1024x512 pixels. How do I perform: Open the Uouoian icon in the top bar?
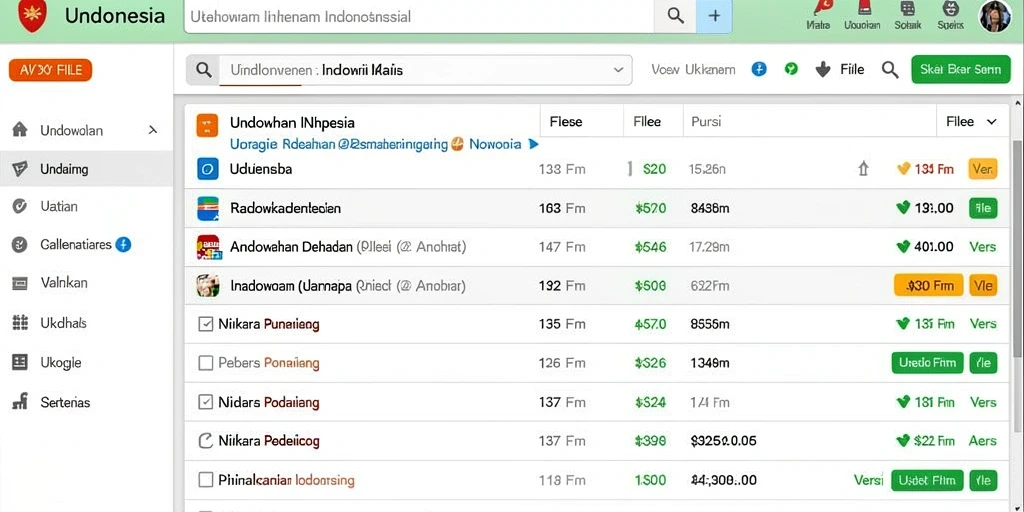pyautogui.click(x=862, y=16)
